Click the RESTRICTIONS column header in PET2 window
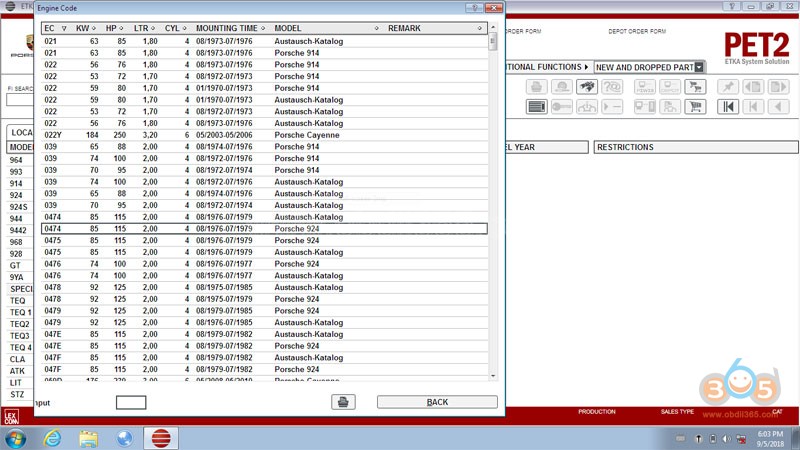Screen dimensions: 800x450 click(x=696, y=147)
